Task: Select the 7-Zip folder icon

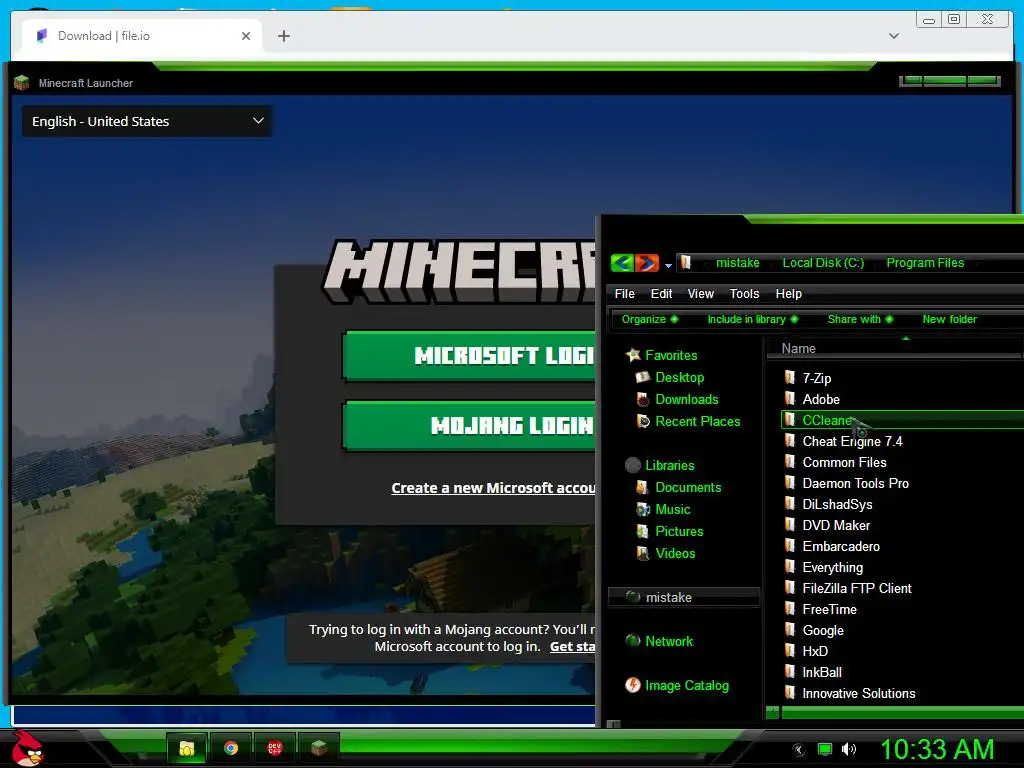Action: pyautogui.click(x=790, y=377)
